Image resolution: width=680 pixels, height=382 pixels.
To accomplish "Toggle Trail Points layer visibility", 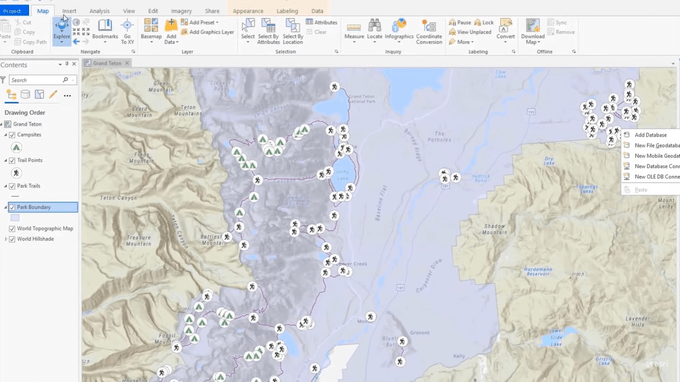I will (12, 160).
